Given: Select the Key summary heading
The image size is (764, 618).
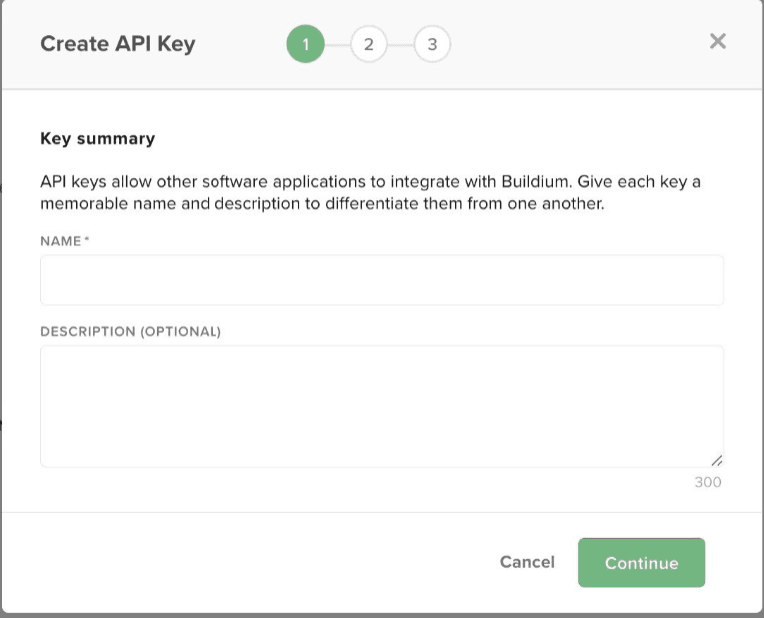Looking at the screenshot, I should (x=97, y=138).
